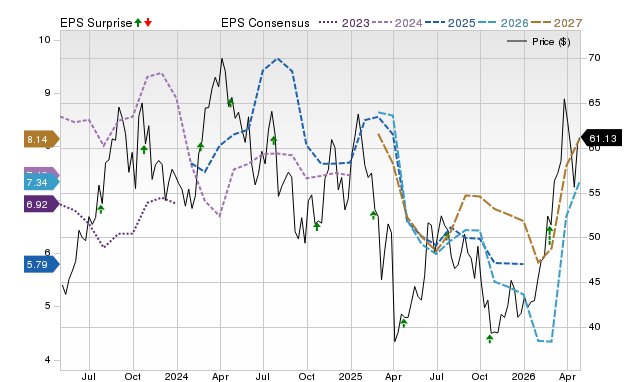
Task: Select the green surprise arrow after Jul 2025
Action: point(447,235)
